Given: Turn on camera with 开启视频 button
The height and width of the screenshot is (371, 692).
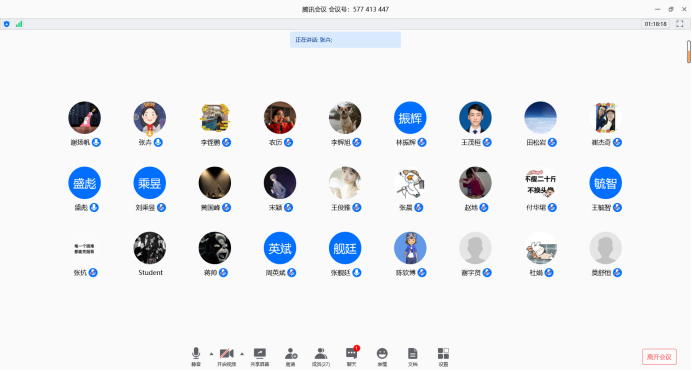Looking at the screenshot, I should click(x=226, y=357).
